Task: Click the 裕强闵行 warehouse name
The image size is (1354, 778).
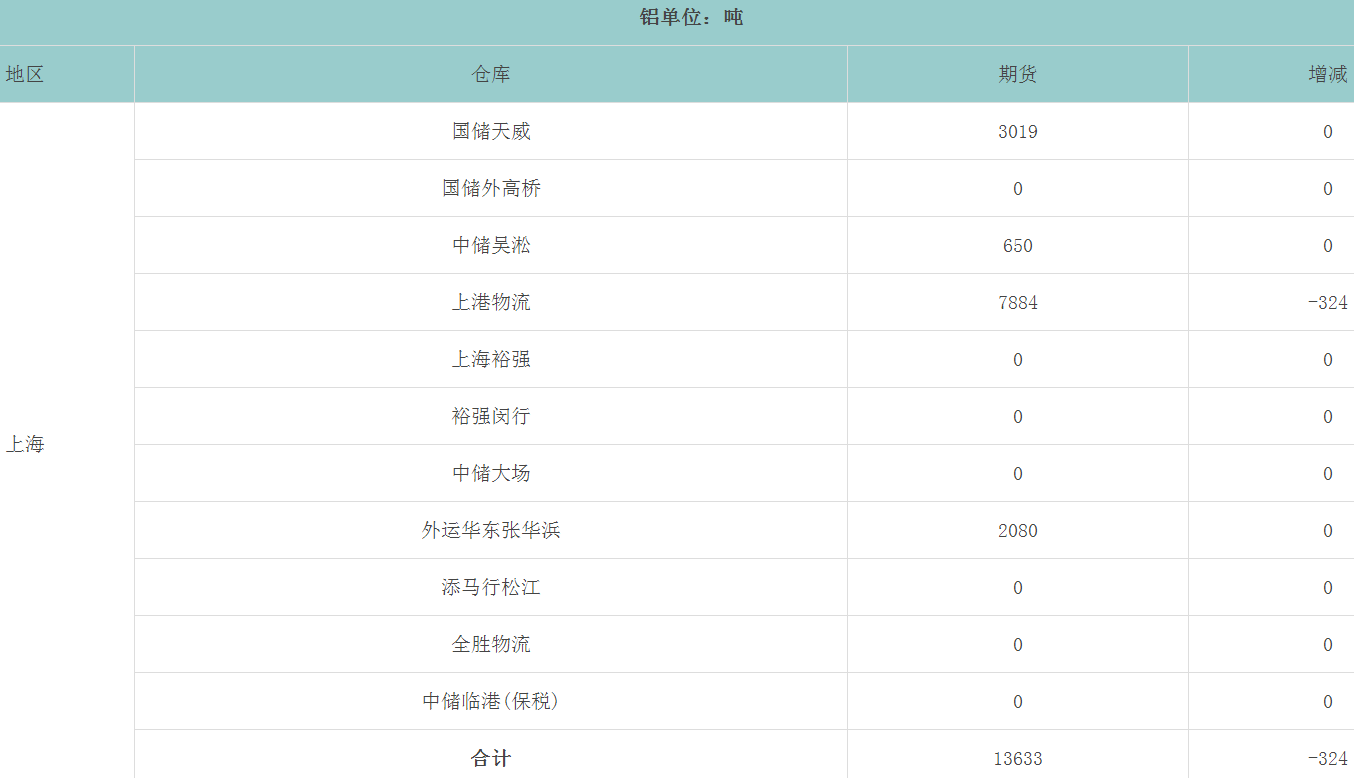Action: [490, 416]
